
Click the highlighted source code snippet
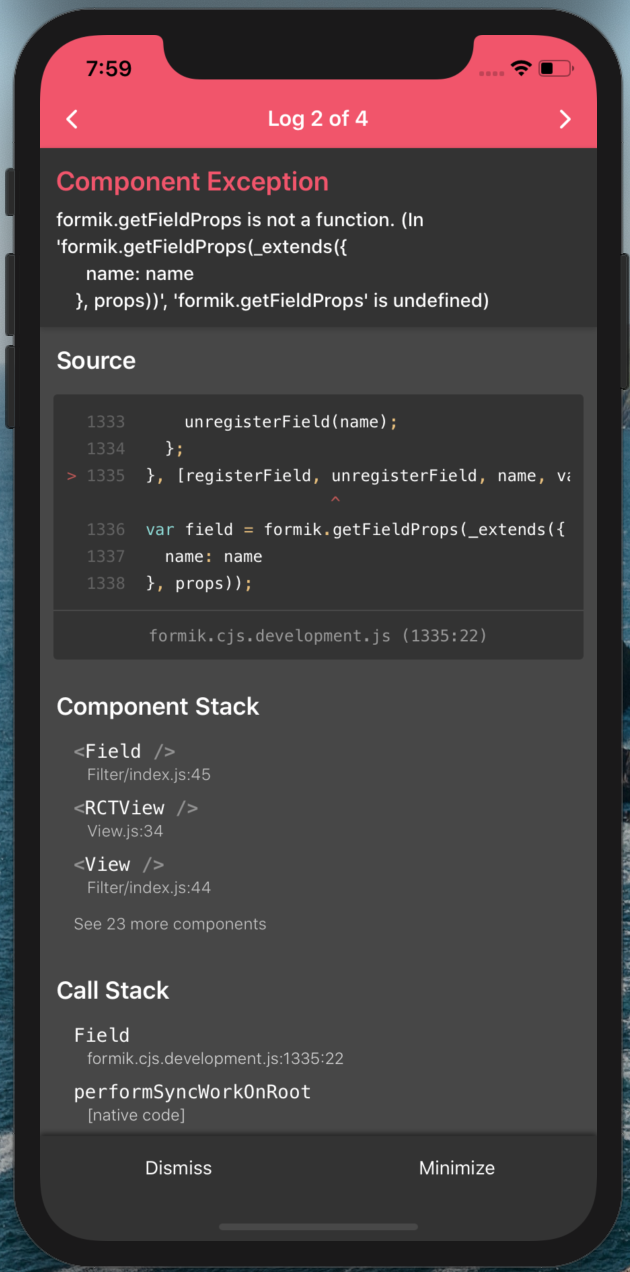318,502
